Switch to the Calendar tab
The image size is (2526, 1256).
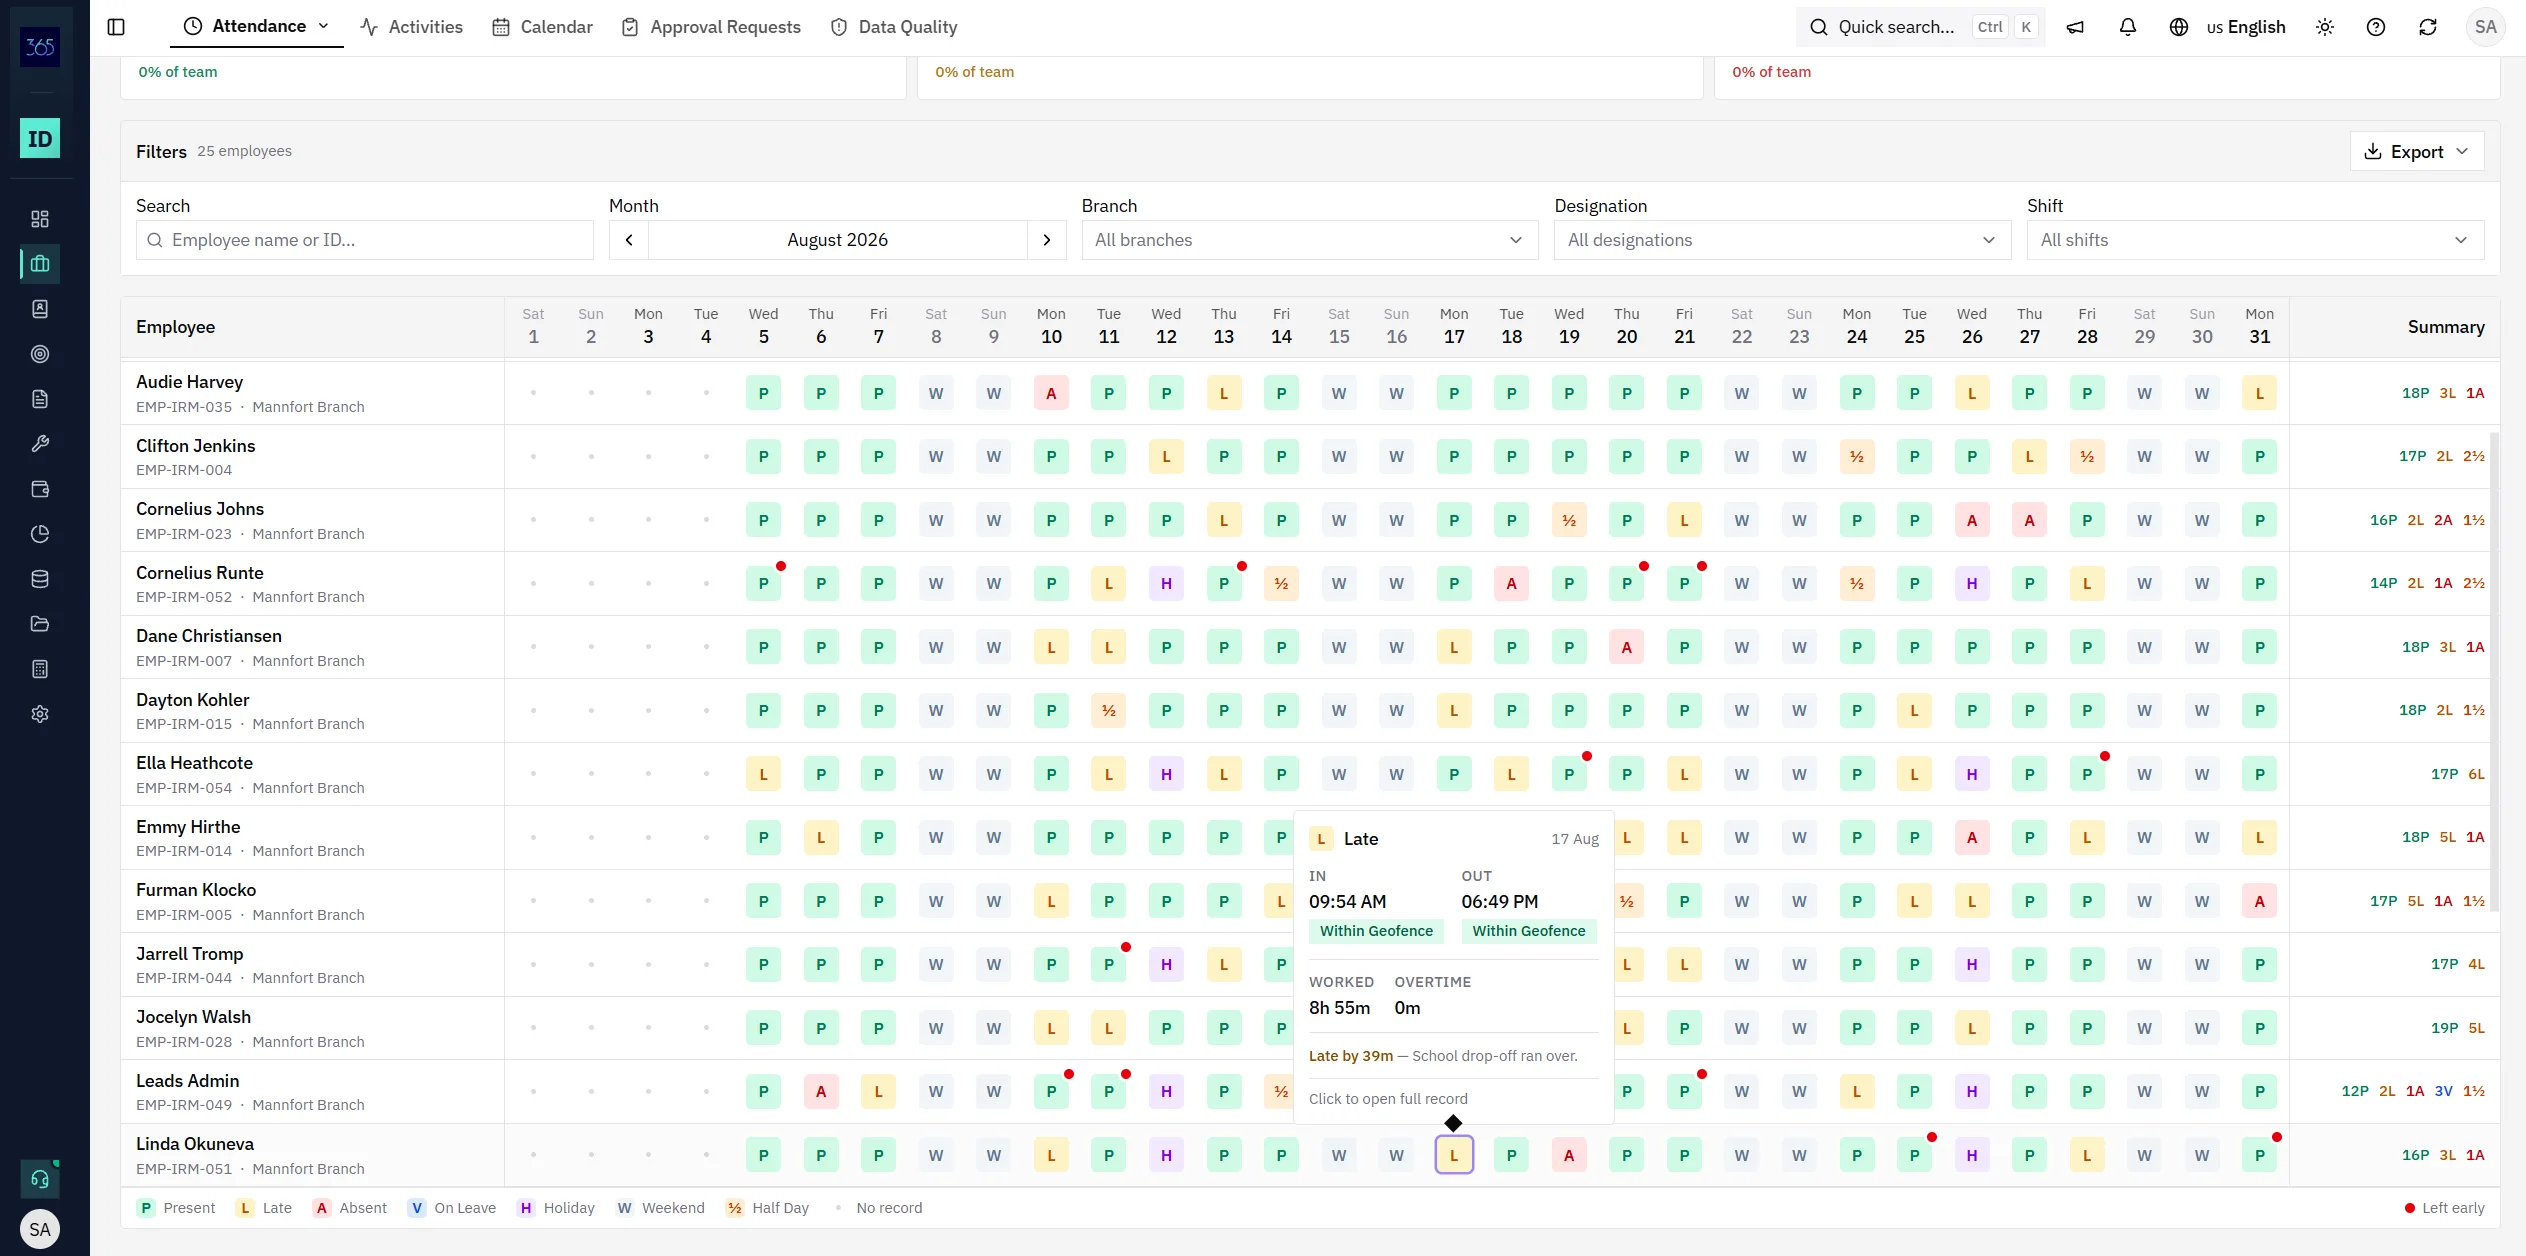pyautogui.click(x=543, y=27)
